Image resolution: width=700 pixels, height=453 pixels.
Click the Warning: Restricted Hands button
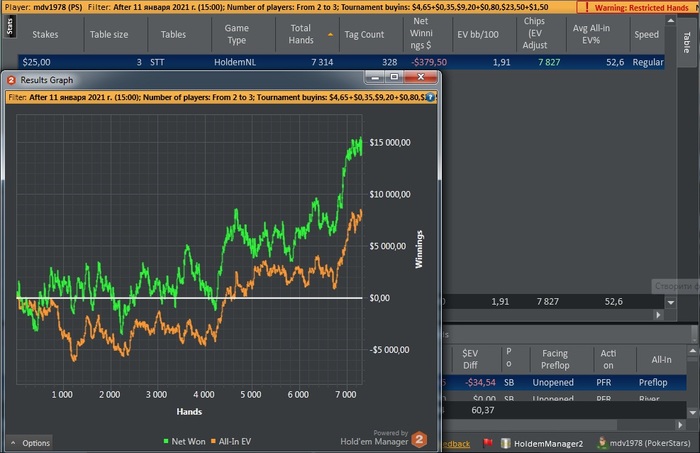pyautogui.click(x=638, y=8)
